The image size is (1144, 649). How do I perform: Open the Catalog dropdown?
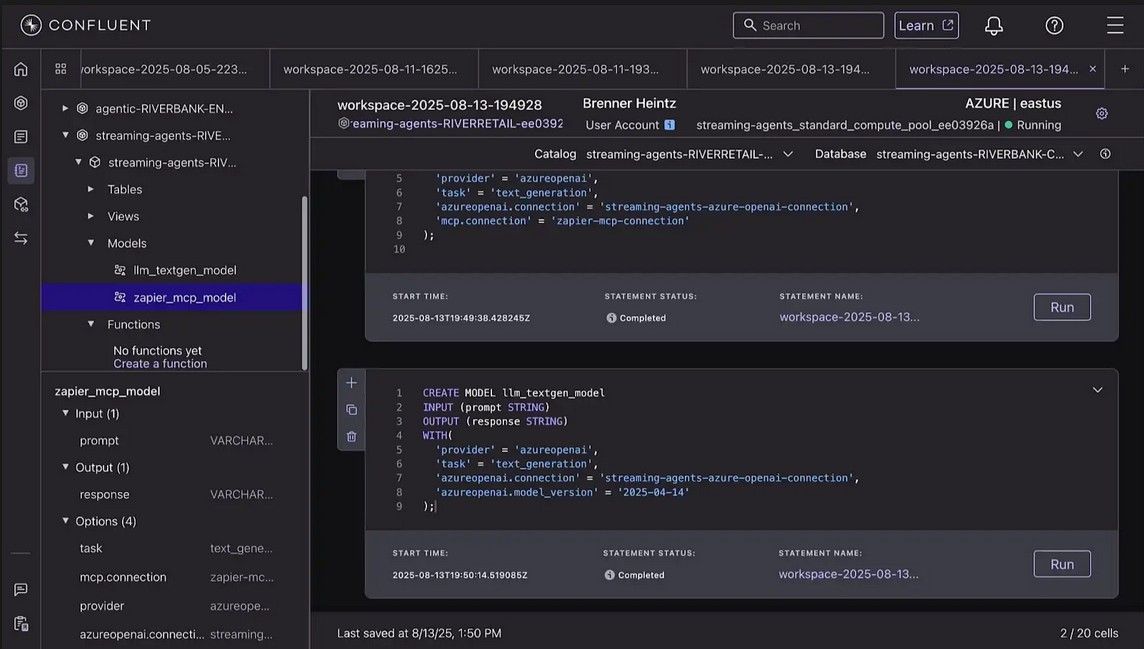(690, 154)
